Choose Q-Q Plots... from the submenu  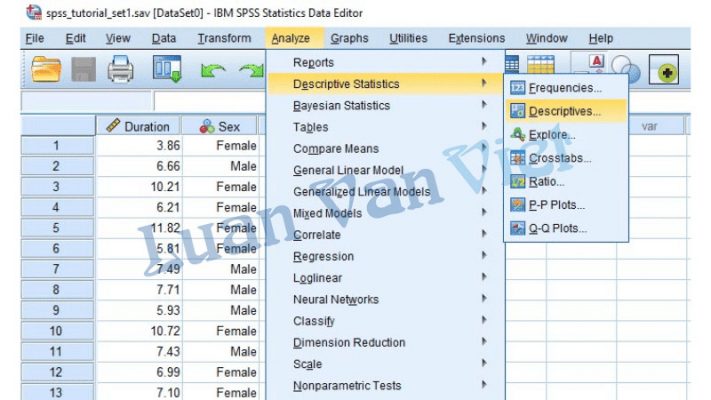point(565,228)
